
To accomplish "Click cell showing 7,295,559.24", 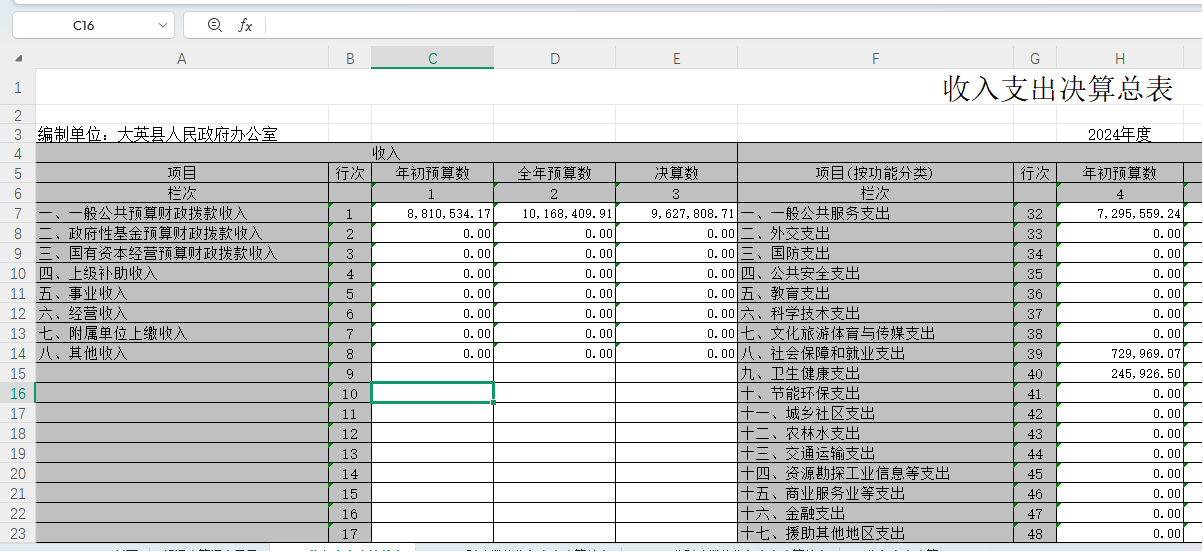I will click(x=1120, y=214).
